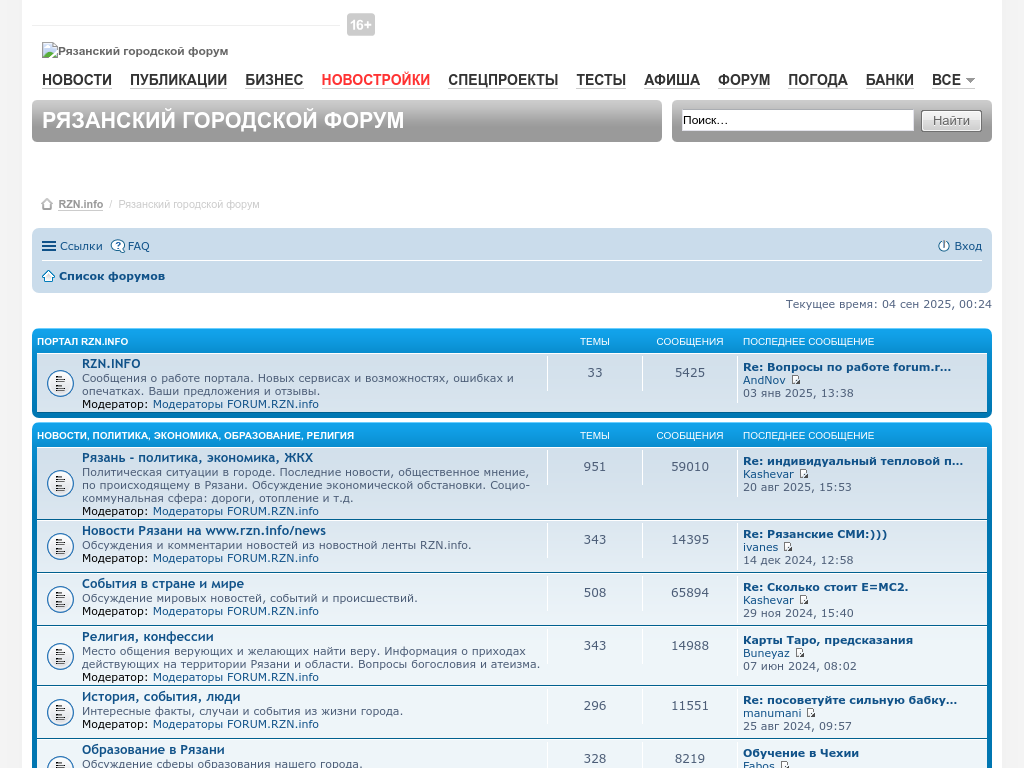
Task: Jump to latest post by Buneyaz
Action: 800,653
